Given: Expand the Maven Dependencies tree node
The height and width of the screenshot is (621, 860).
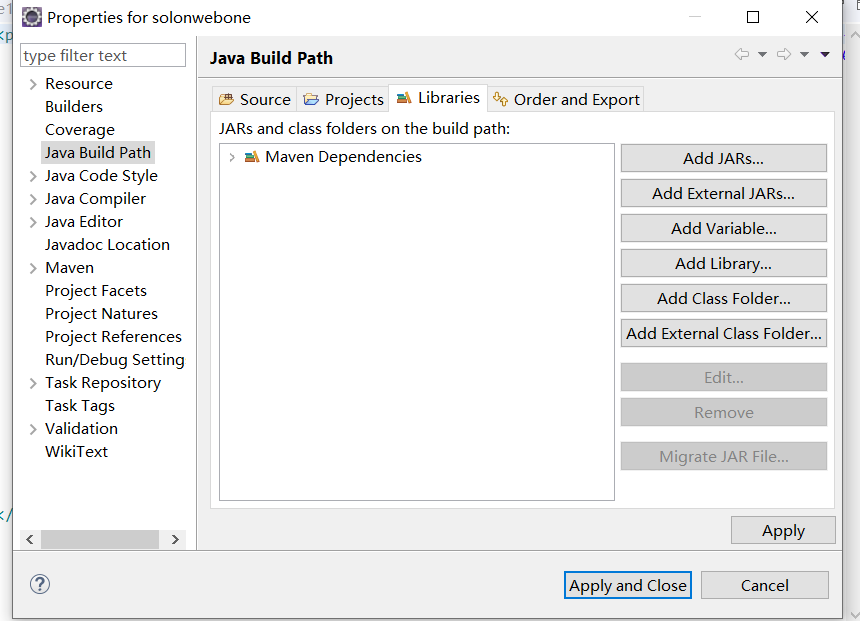Looking at the screenshot, I should coord(233,157).
